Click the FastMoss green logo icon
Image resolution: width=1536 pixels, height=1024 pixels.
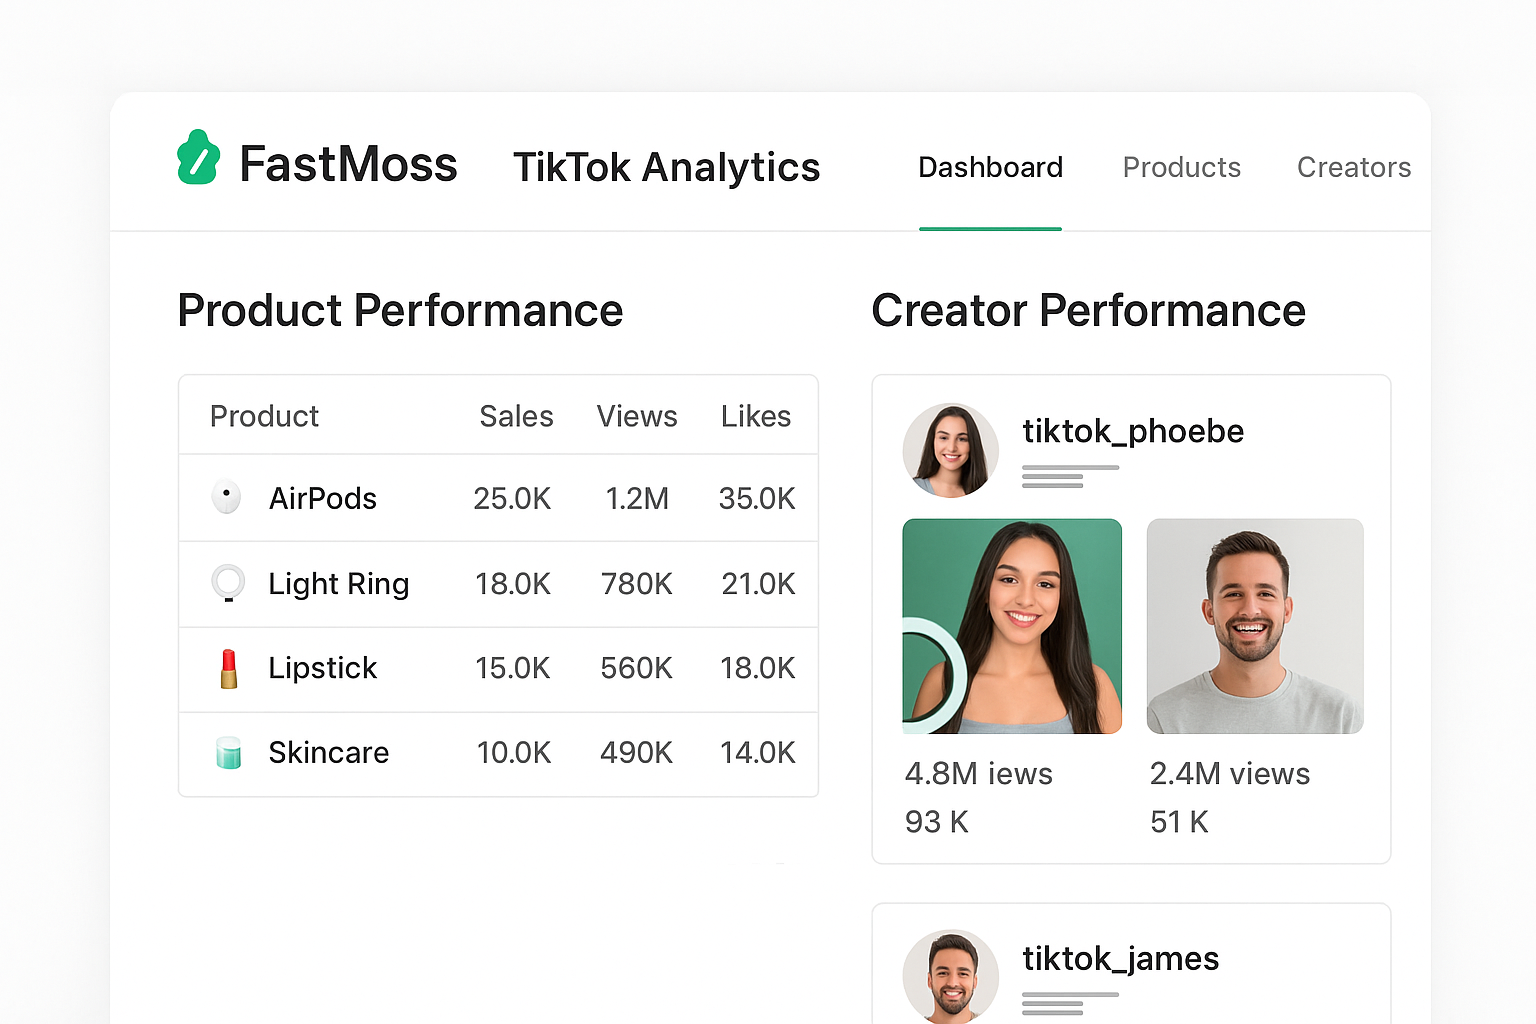[x=198, y=159]
